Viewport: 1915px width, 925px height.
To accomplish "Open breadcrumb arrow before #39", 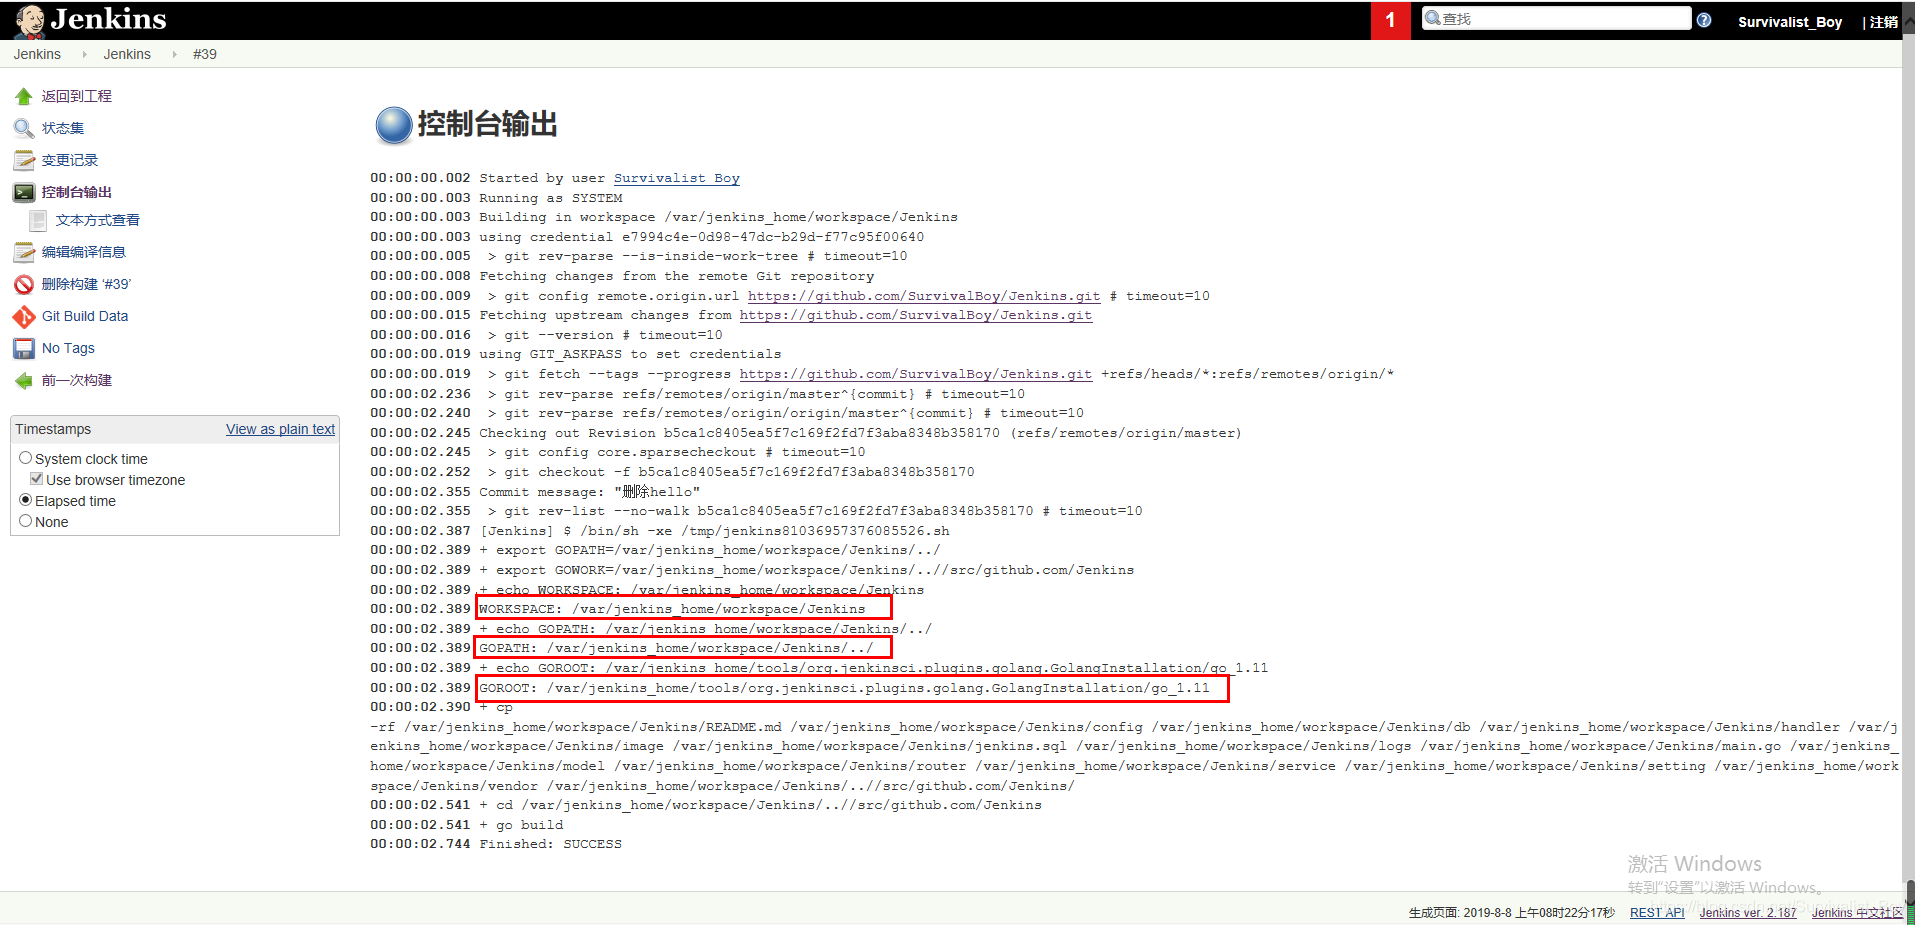I will [x=174, y=54].
